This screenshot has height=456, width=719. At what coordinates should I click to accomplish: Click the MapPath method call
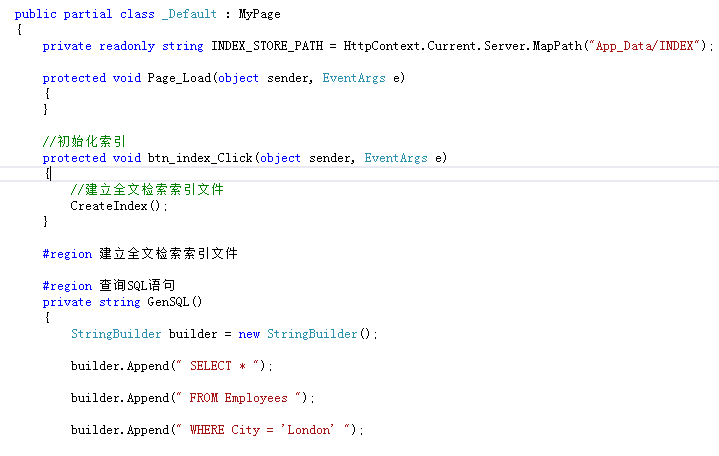pos(556,46)
